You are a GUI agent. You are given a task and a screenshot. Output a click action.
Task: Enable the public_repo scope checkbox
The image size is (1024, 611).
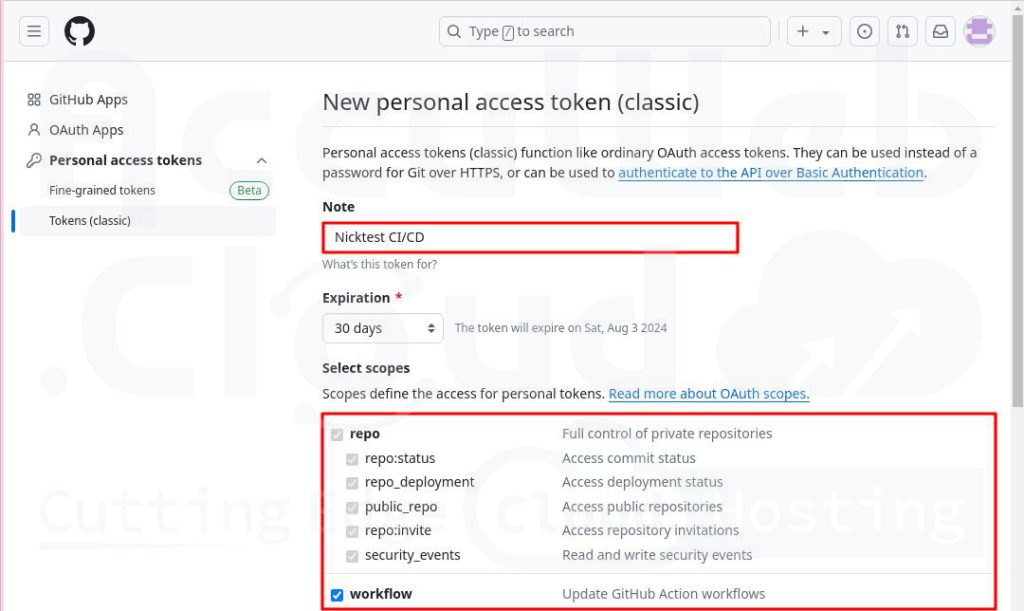click(x=352, y=507)
